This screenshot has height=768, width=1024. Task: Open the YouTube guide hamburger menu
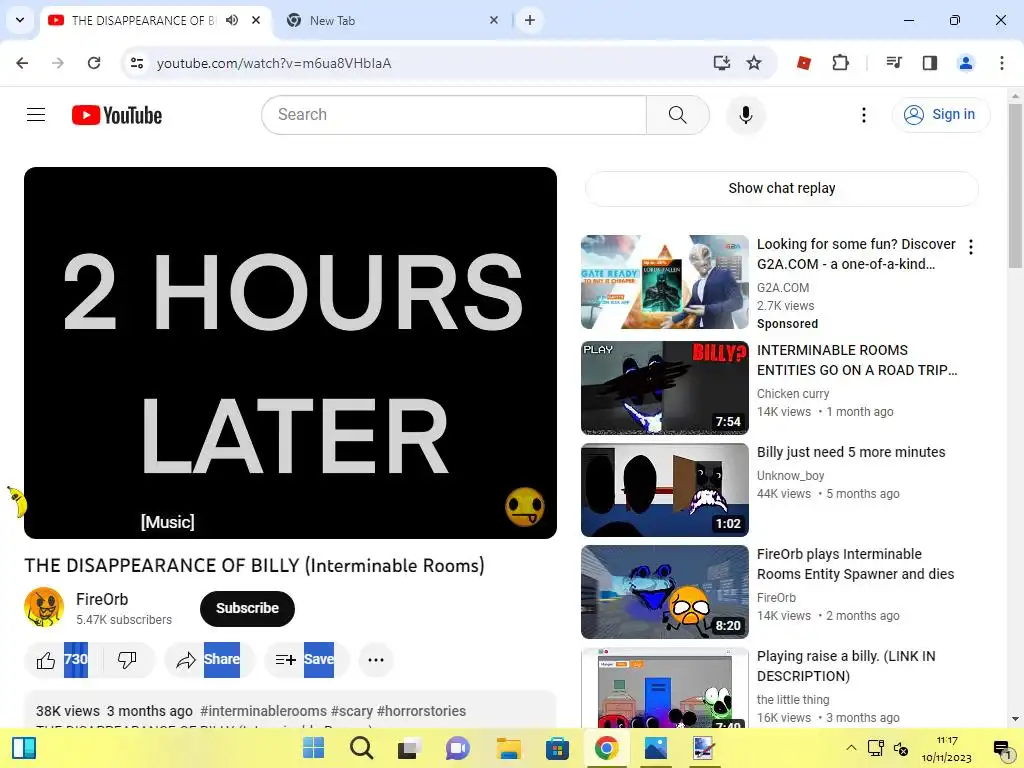click(x=36, y=115)
